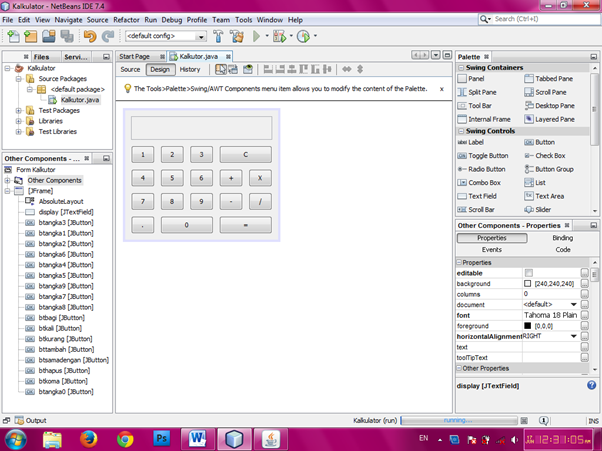Screen dimensions: 602x451
Task: Switch to the History view
Action: 190,69
